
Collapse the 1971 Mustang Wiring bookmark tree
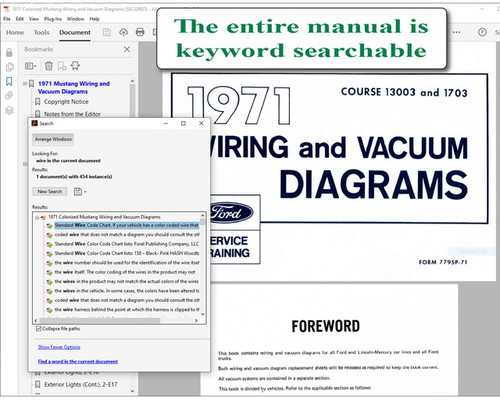click(x=25, y=84)
